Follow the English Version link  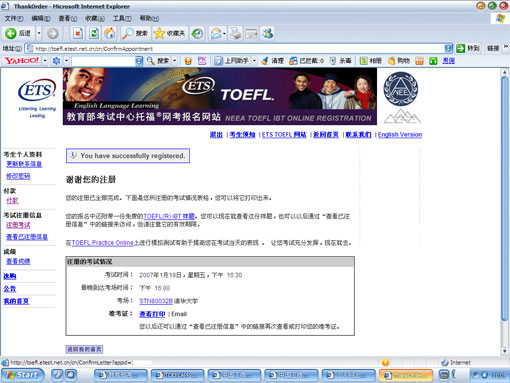coord(400,135)
